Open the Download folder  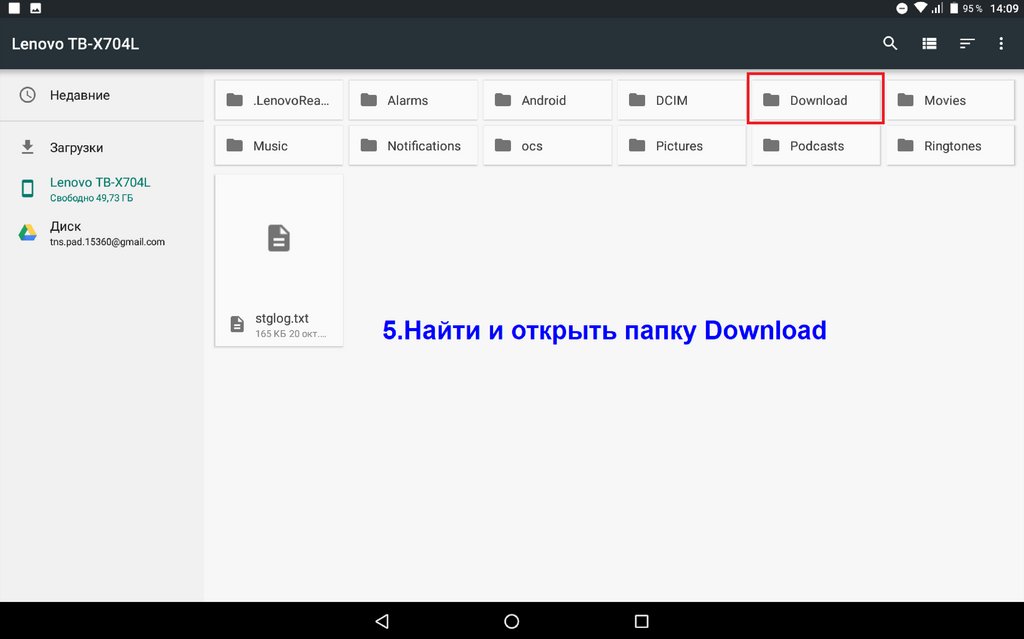pos(816,100)
